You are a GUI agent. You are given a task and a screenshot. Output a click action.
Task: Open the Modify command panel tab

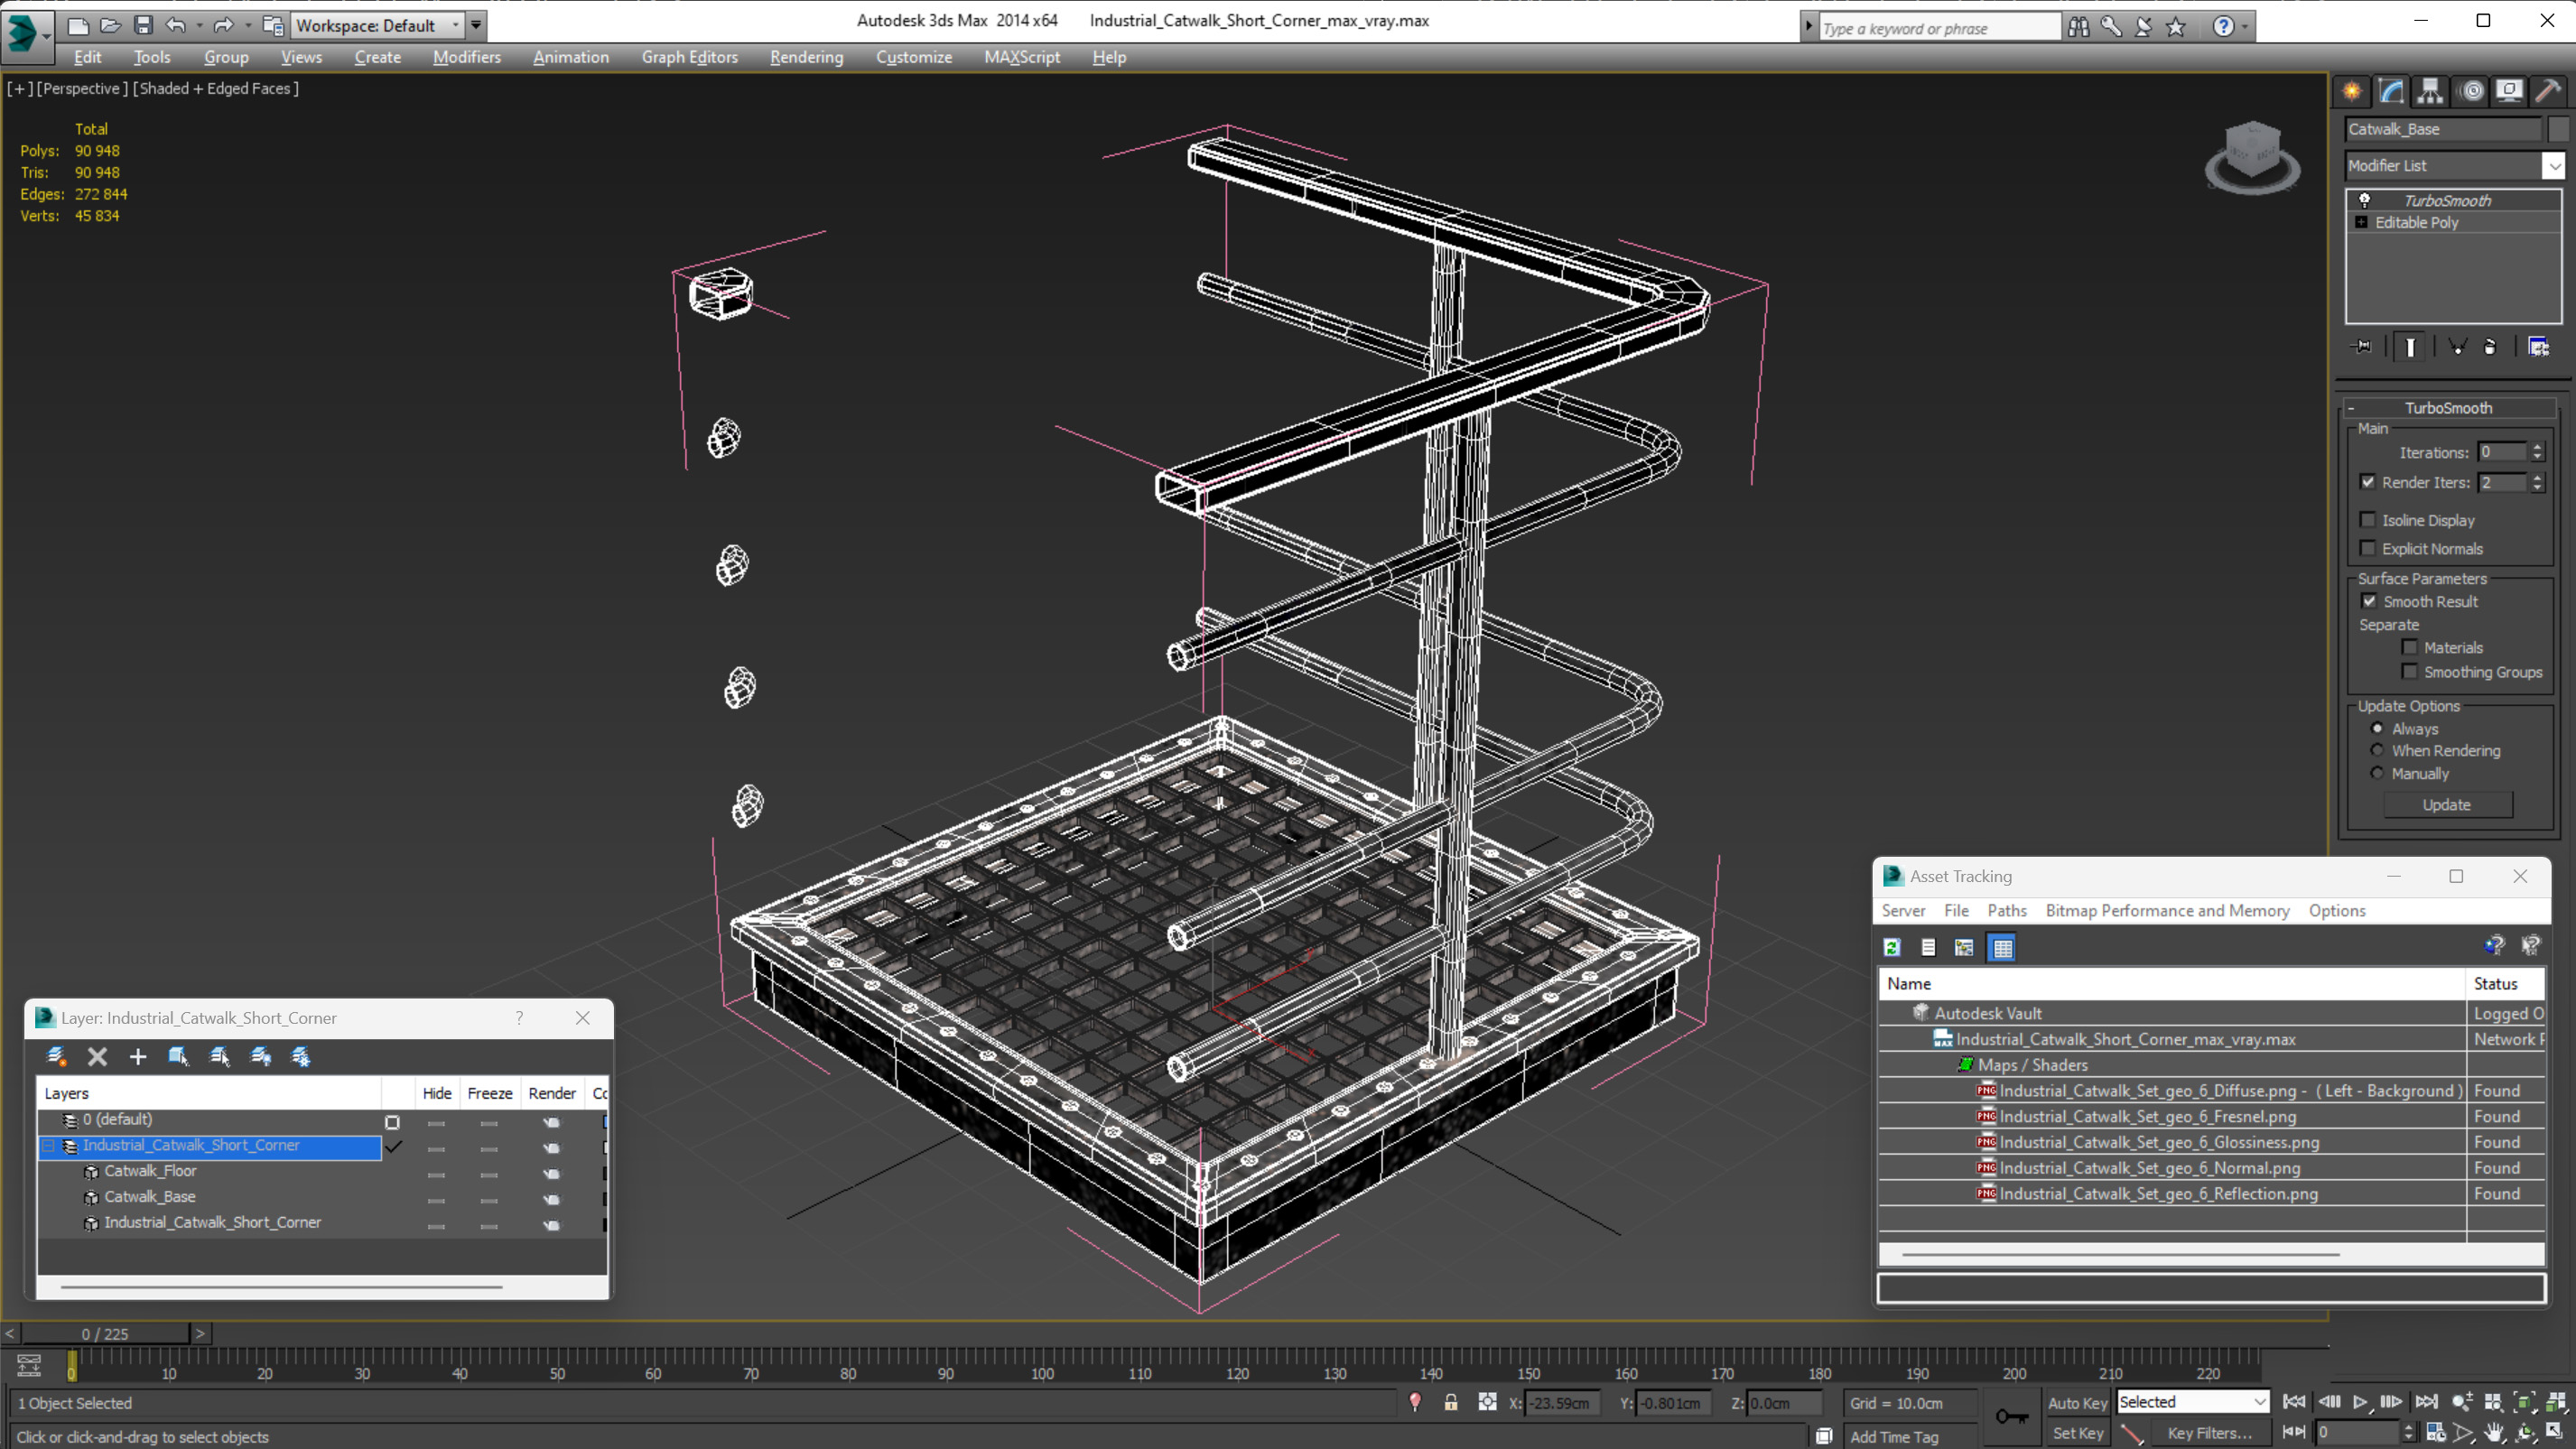[x=2391, y=91]
